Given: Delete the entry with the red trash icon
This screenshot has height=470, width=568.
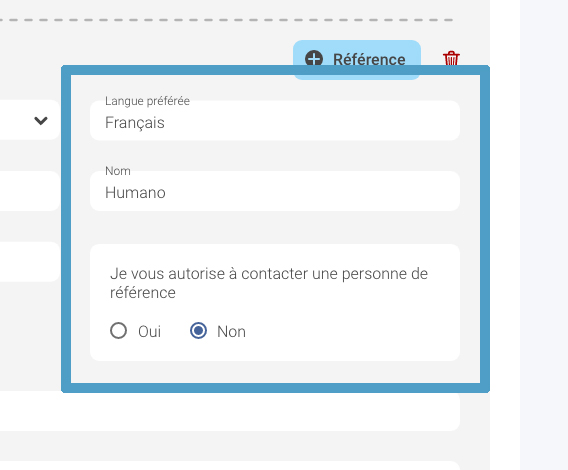Looking at the screenshot, I should coord(451,58).
